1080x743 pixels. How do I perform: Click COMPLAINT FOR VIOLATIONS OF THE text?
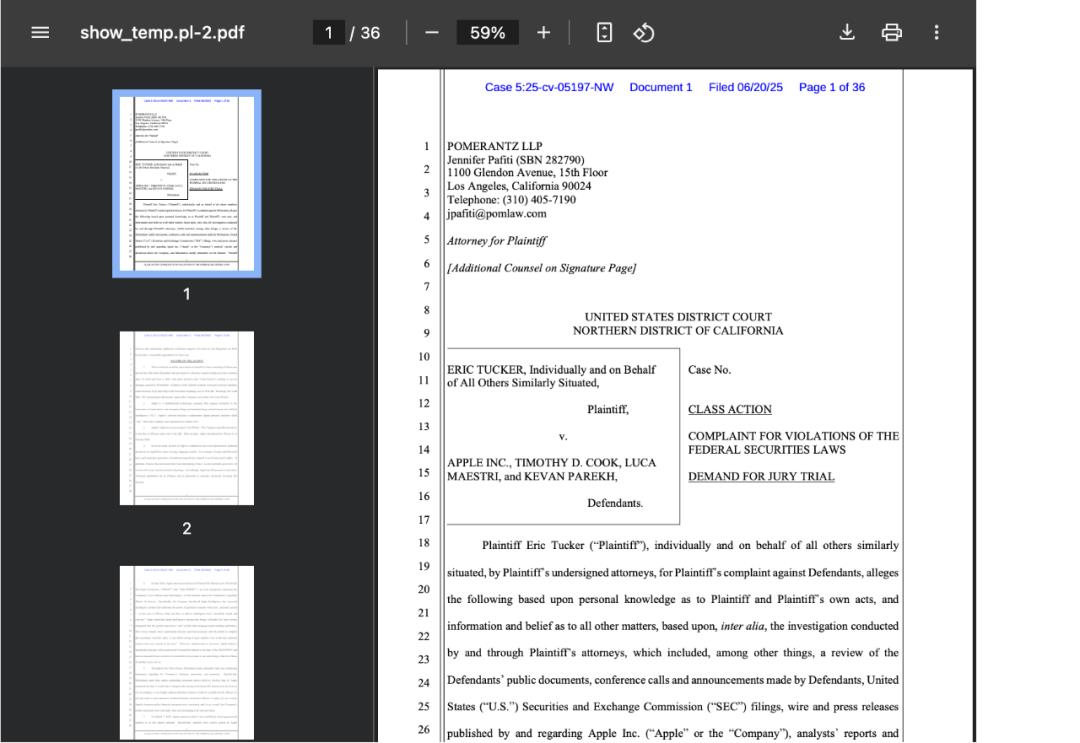coord(793,436)
